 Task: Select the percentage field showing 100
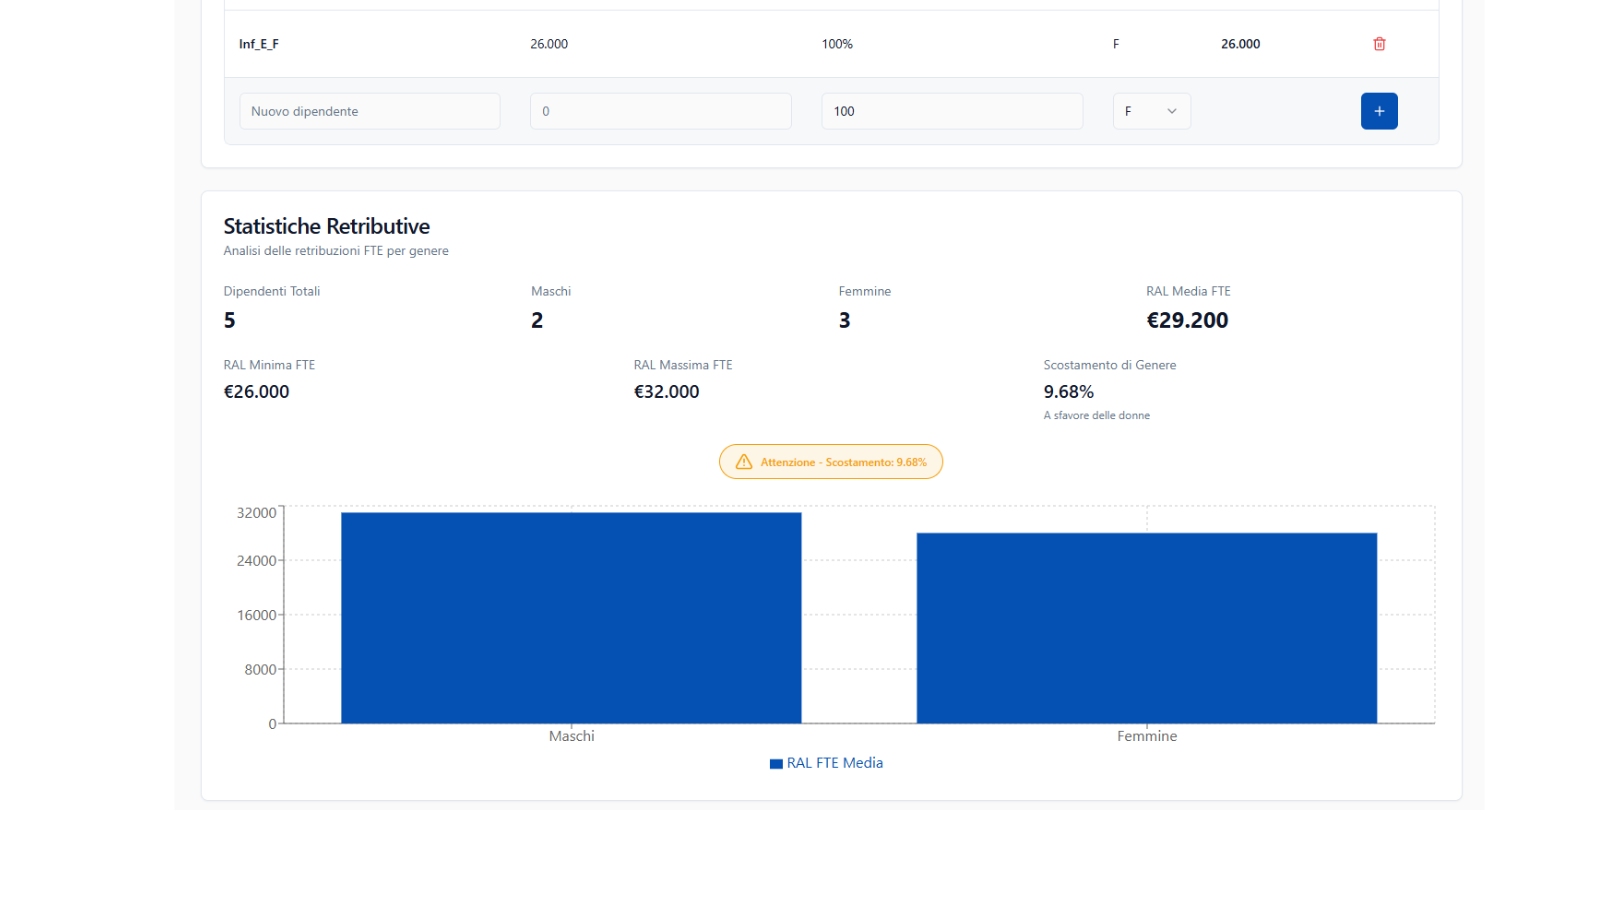point(951,111)
